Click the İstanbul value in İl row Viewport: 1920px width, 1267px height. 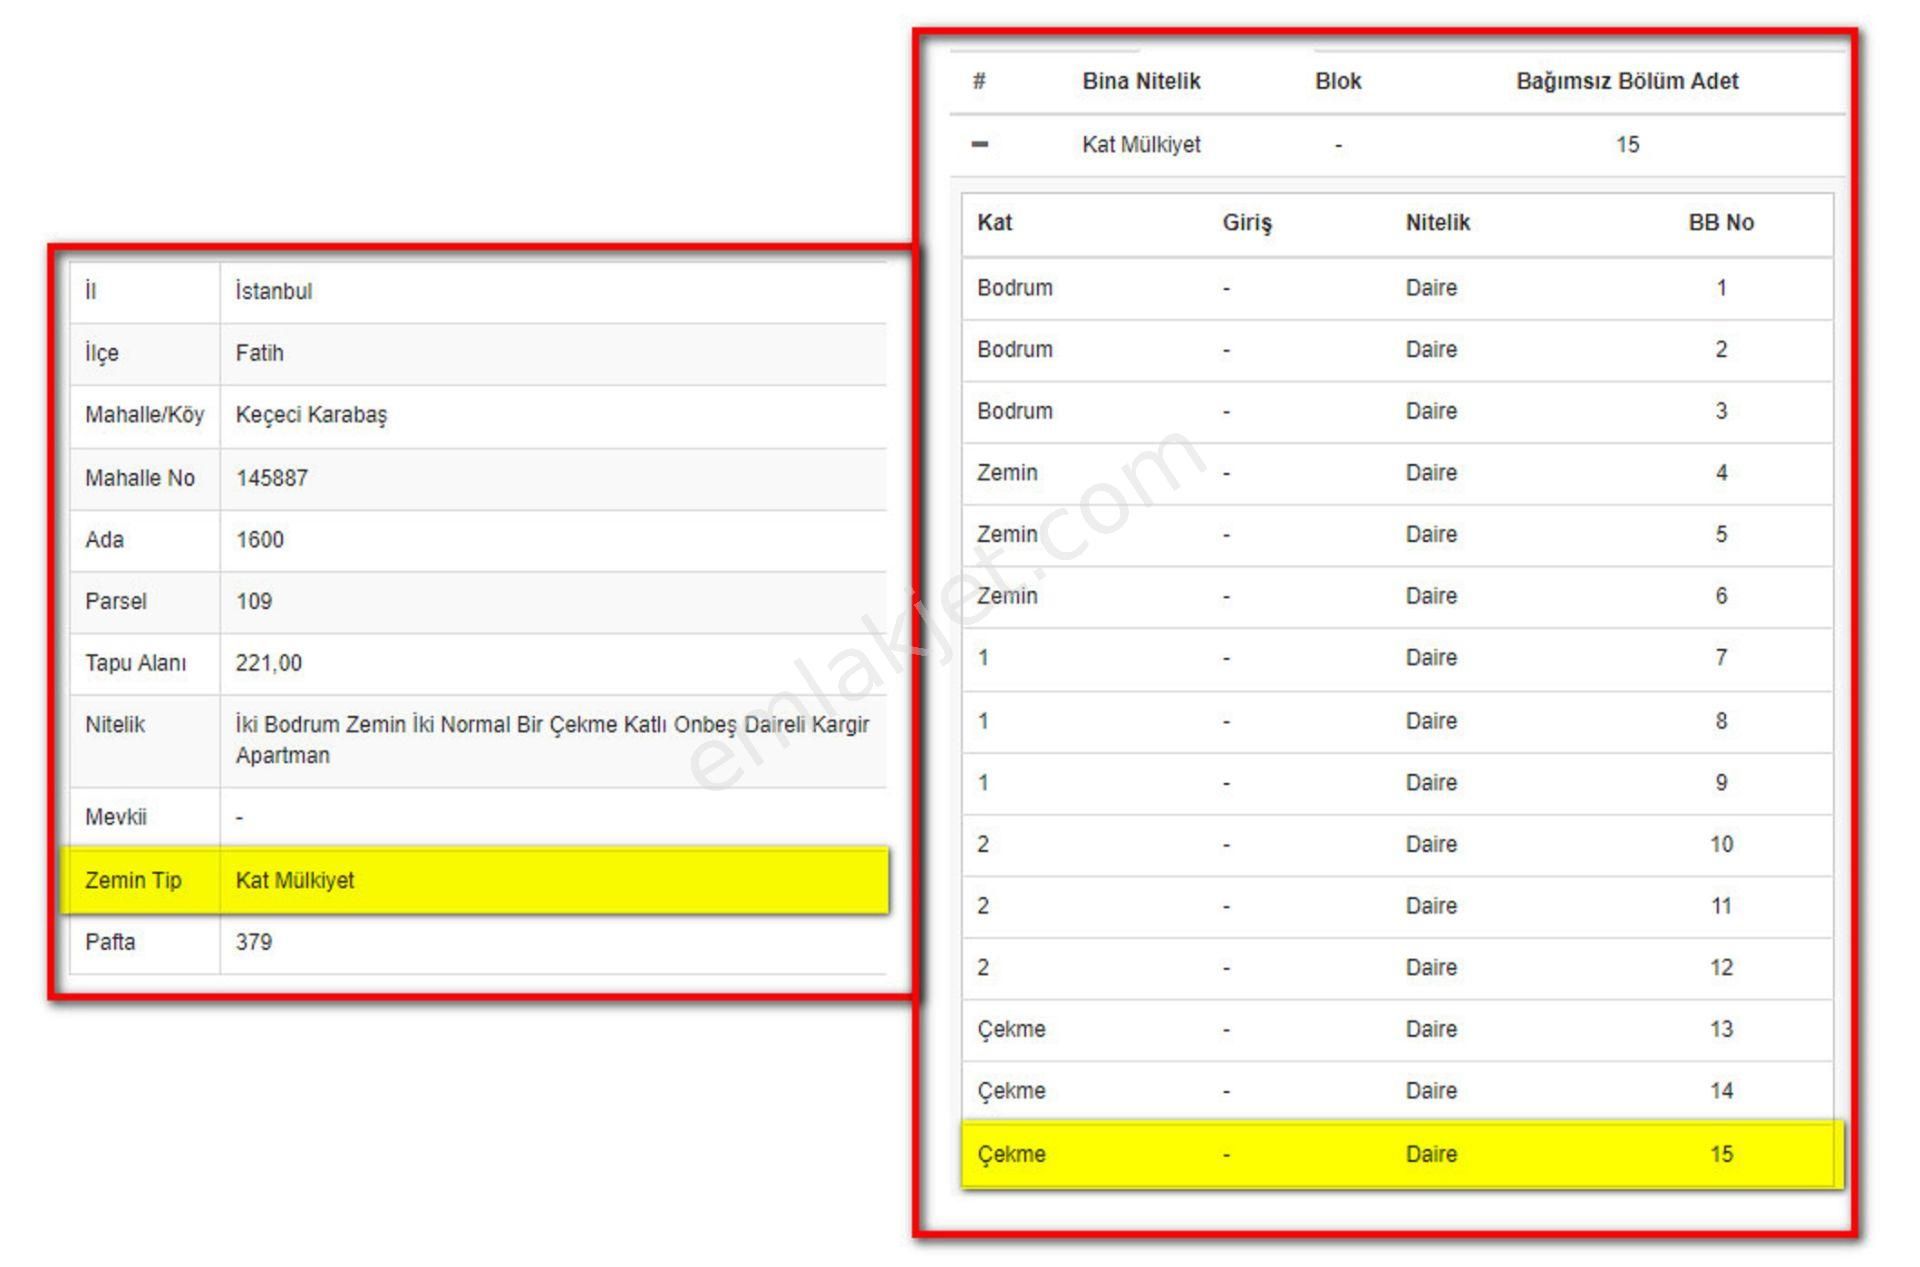point(274,291)
